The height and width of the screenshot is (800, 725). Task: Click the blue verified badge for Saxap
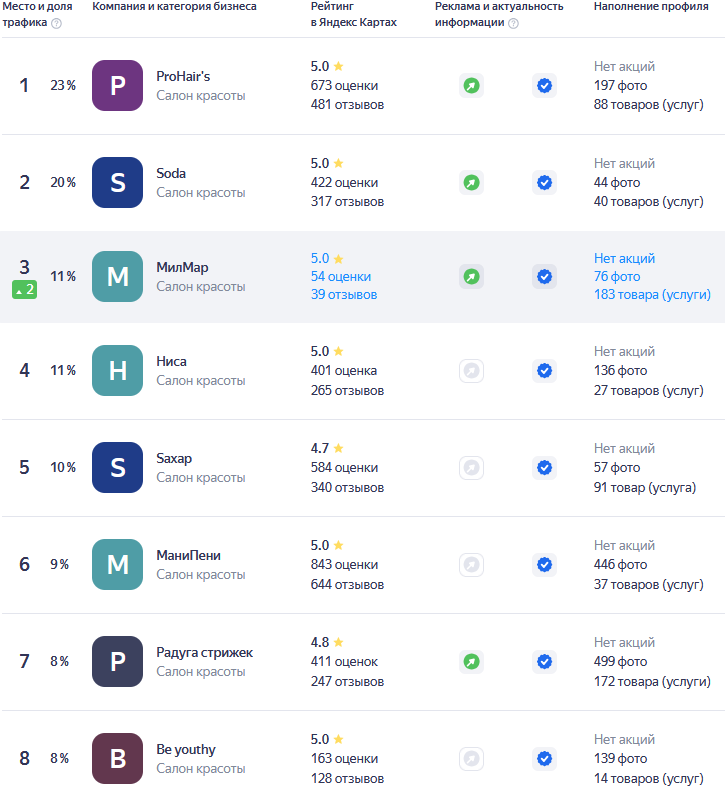pyautogui.click(x=544, y=468)
